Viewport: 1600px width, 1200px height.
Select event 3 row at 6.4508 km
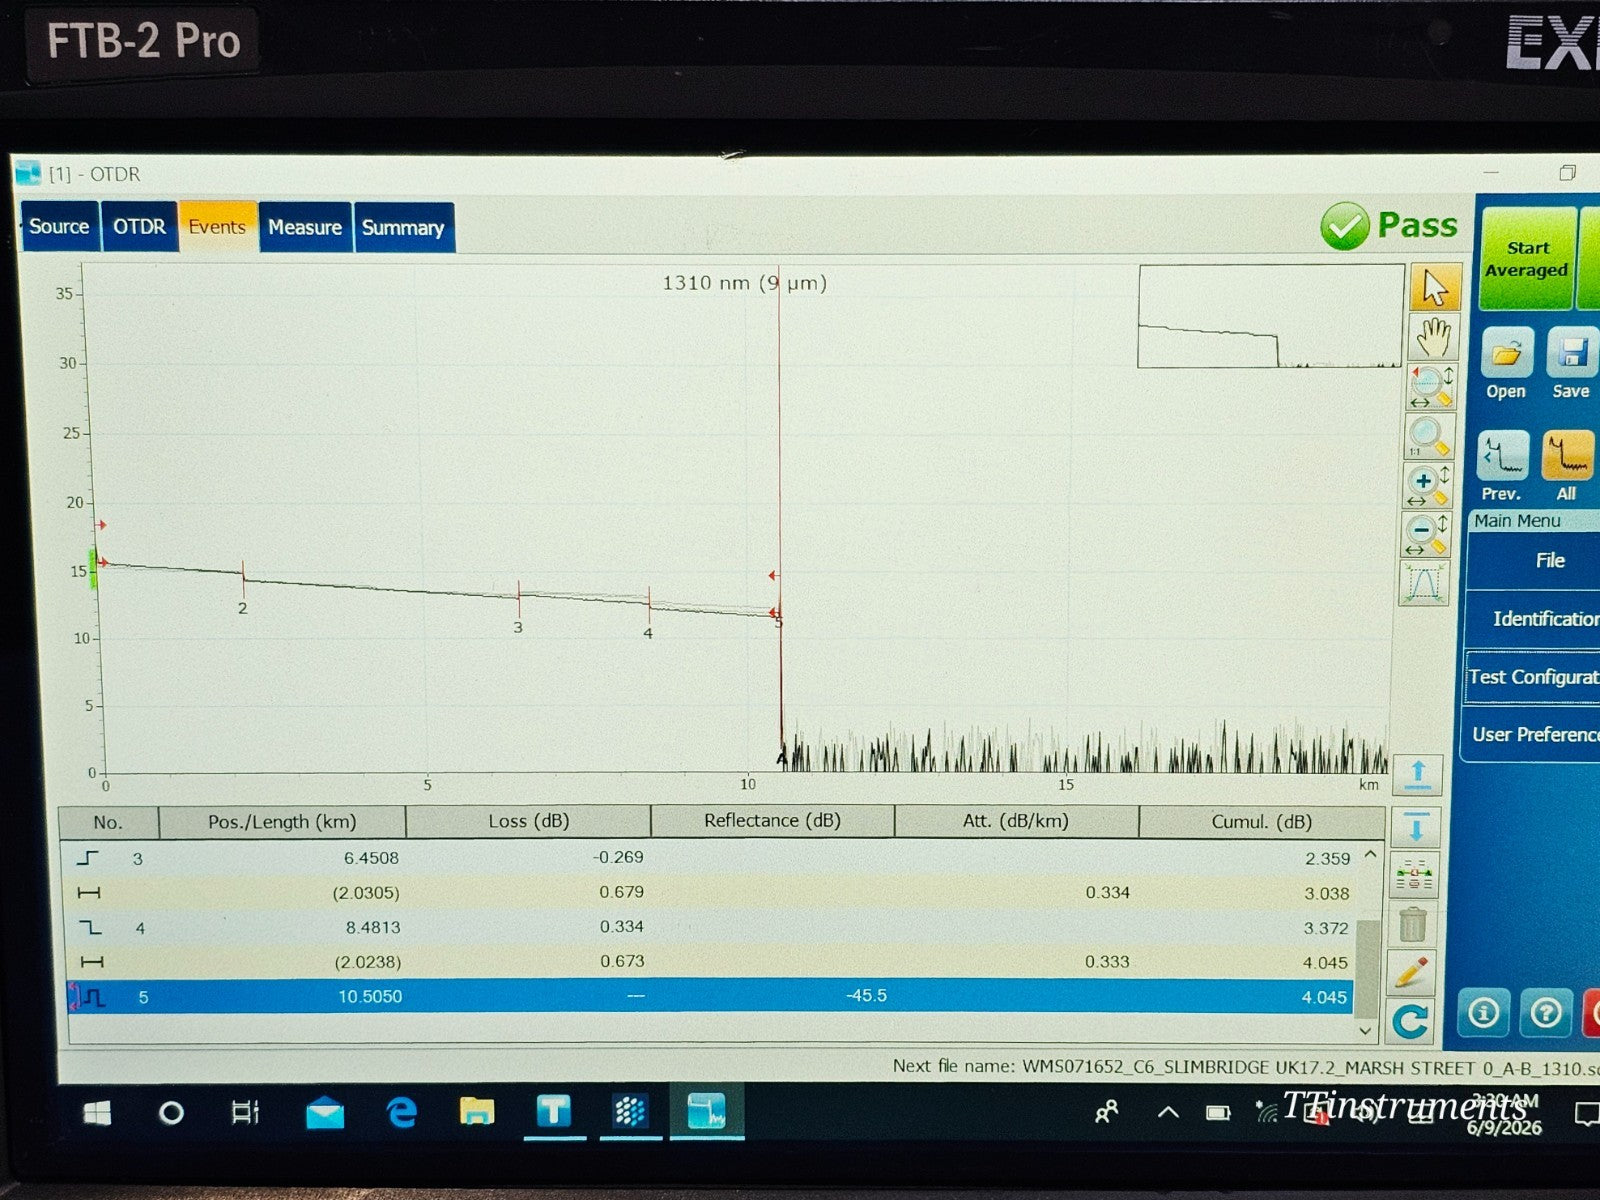coord(711,858)
